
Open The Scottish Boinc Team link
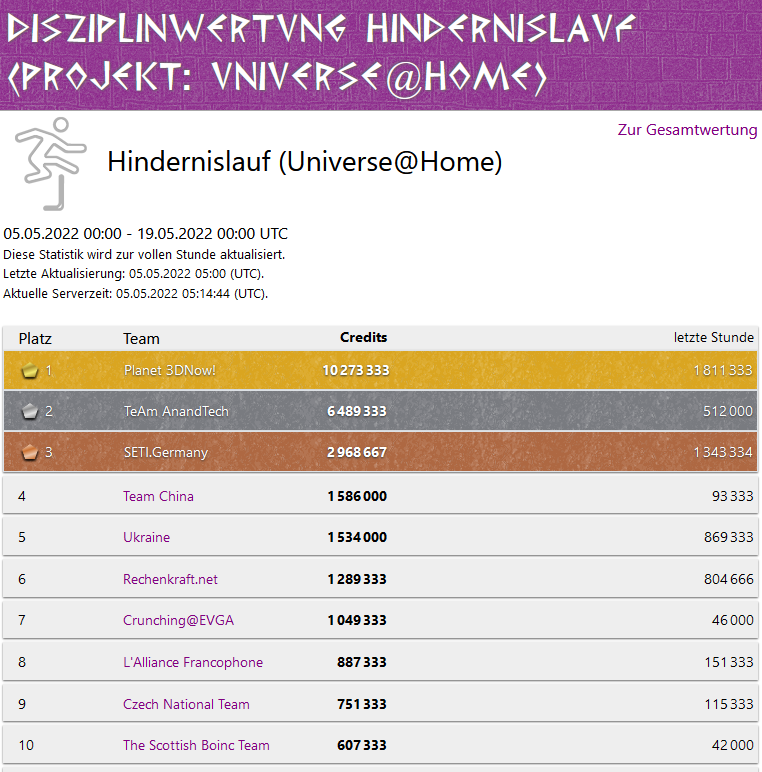coord(196,745)
